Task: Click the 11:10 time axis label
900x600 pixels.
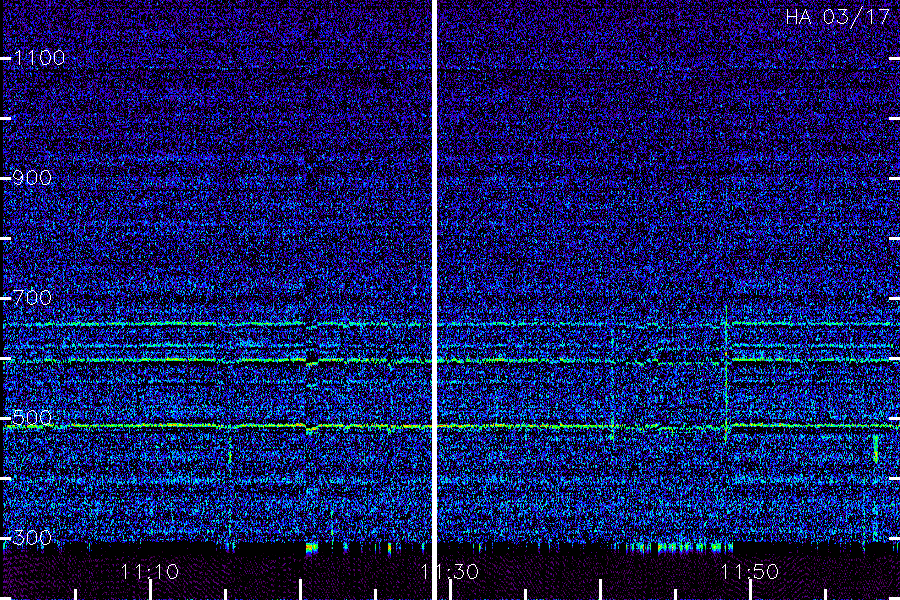Action: pos(150,572)
